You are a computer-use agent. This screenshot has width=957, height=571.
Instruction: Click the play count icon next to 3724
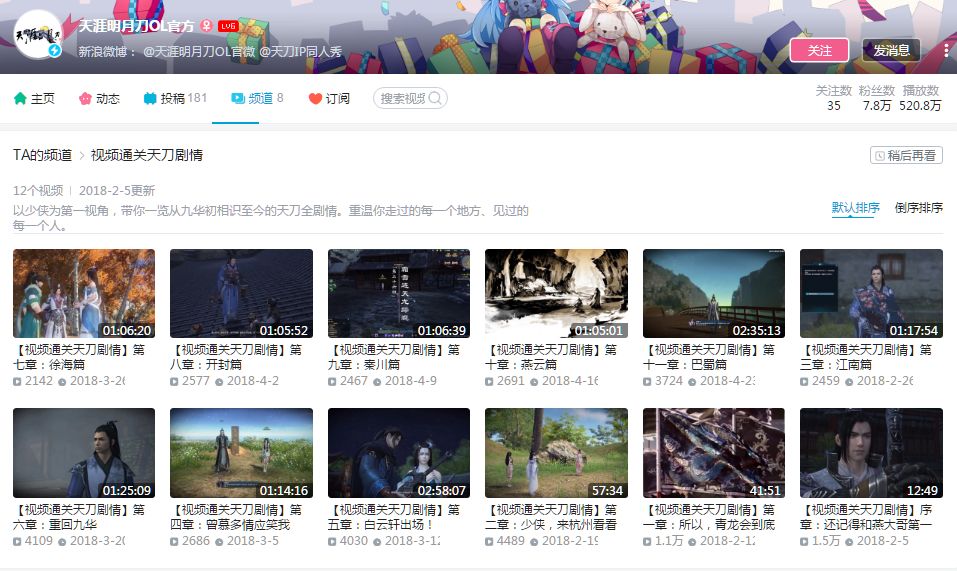tap(647, 382)
